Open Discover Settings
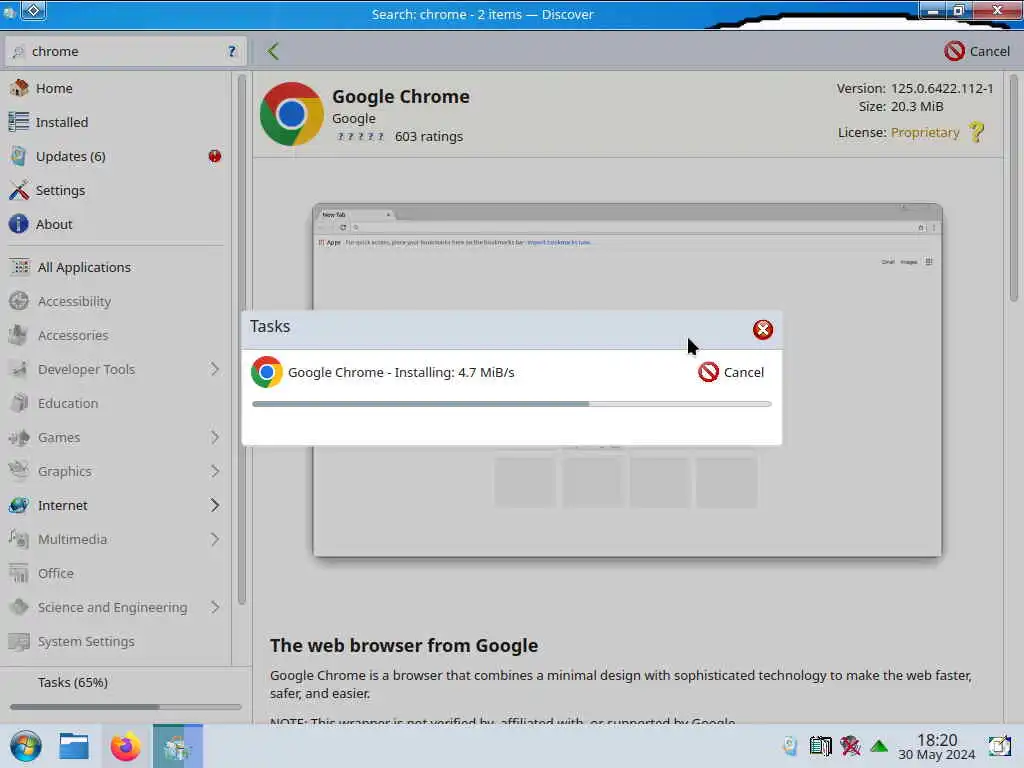 (116, 190)
